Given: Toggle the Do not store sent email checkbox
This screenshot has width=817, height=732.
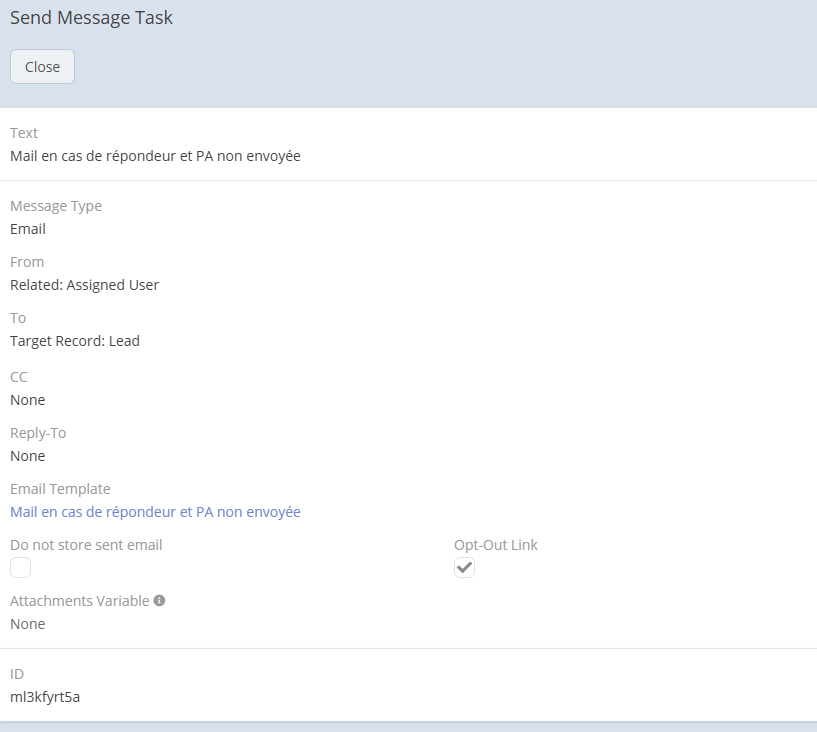Looking at the screenshot, I should coord(21,568).
